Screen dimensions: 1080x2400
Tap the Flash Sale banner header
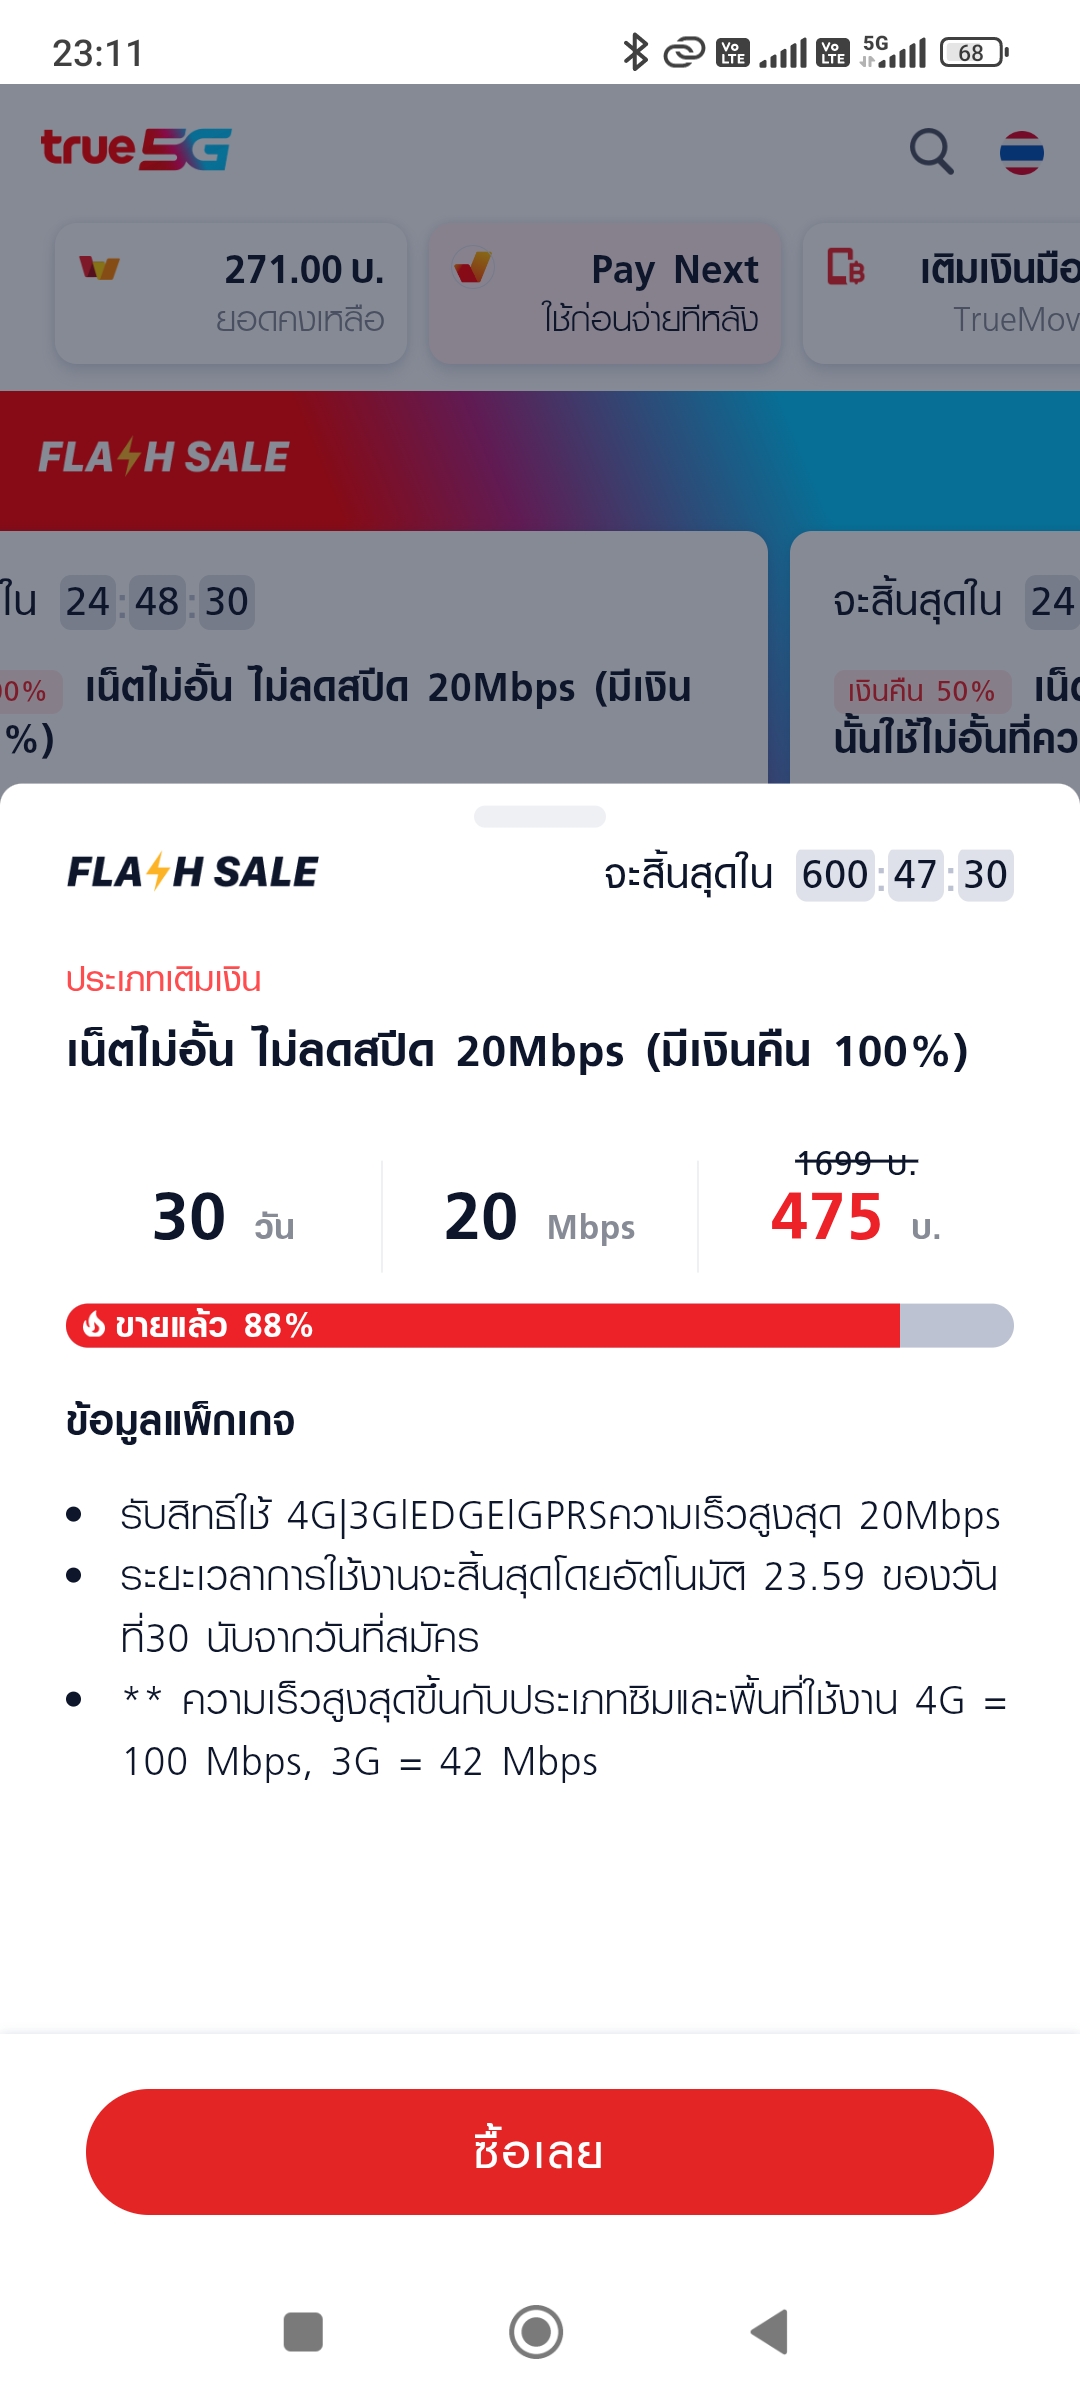(540, 459)
